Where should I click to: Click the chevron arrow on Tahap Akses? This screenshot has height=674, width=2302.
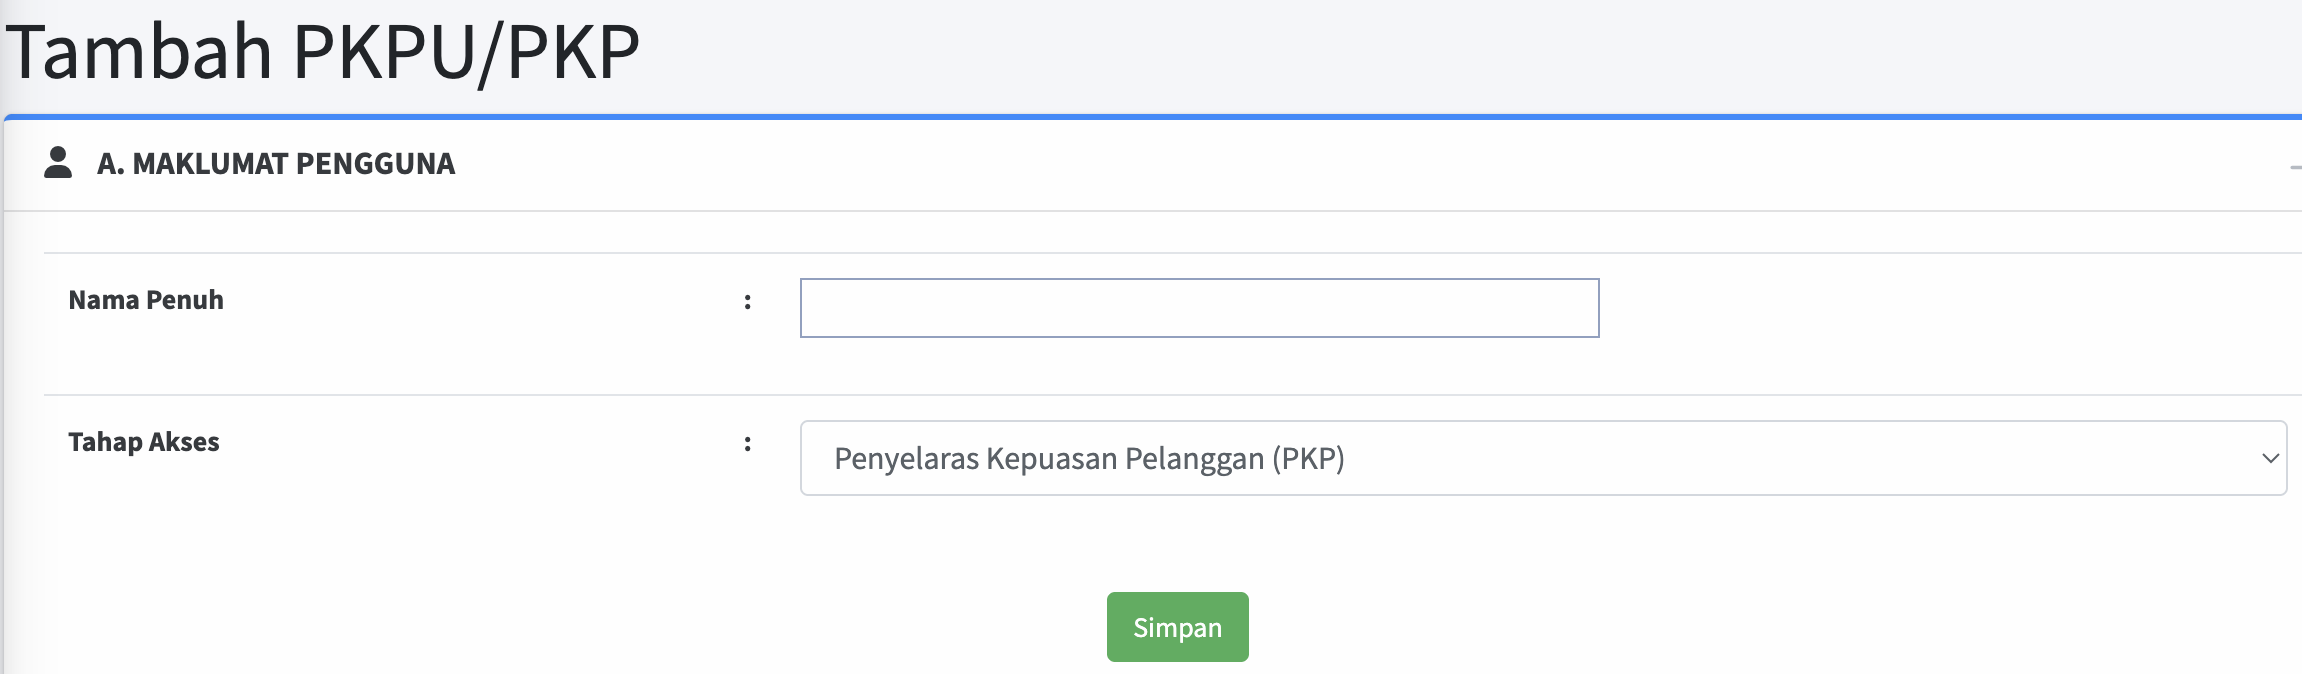[2270, 458]
